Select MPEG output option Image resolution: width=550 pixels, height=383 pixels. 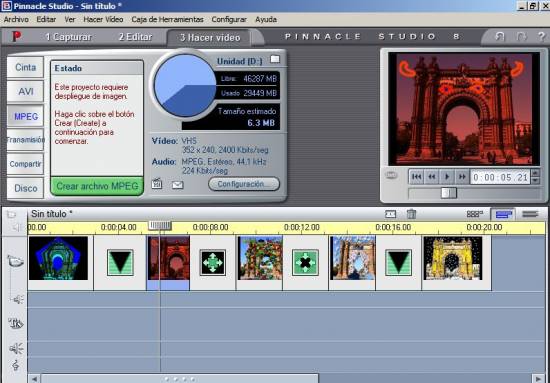click(x=25, y=116)
